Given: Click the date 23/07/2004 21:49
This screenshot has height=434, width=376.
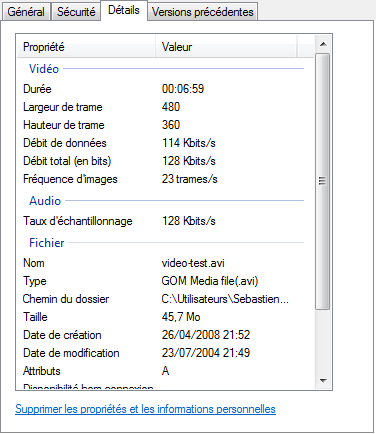Looking at the screenshot, I should (206, 353).
